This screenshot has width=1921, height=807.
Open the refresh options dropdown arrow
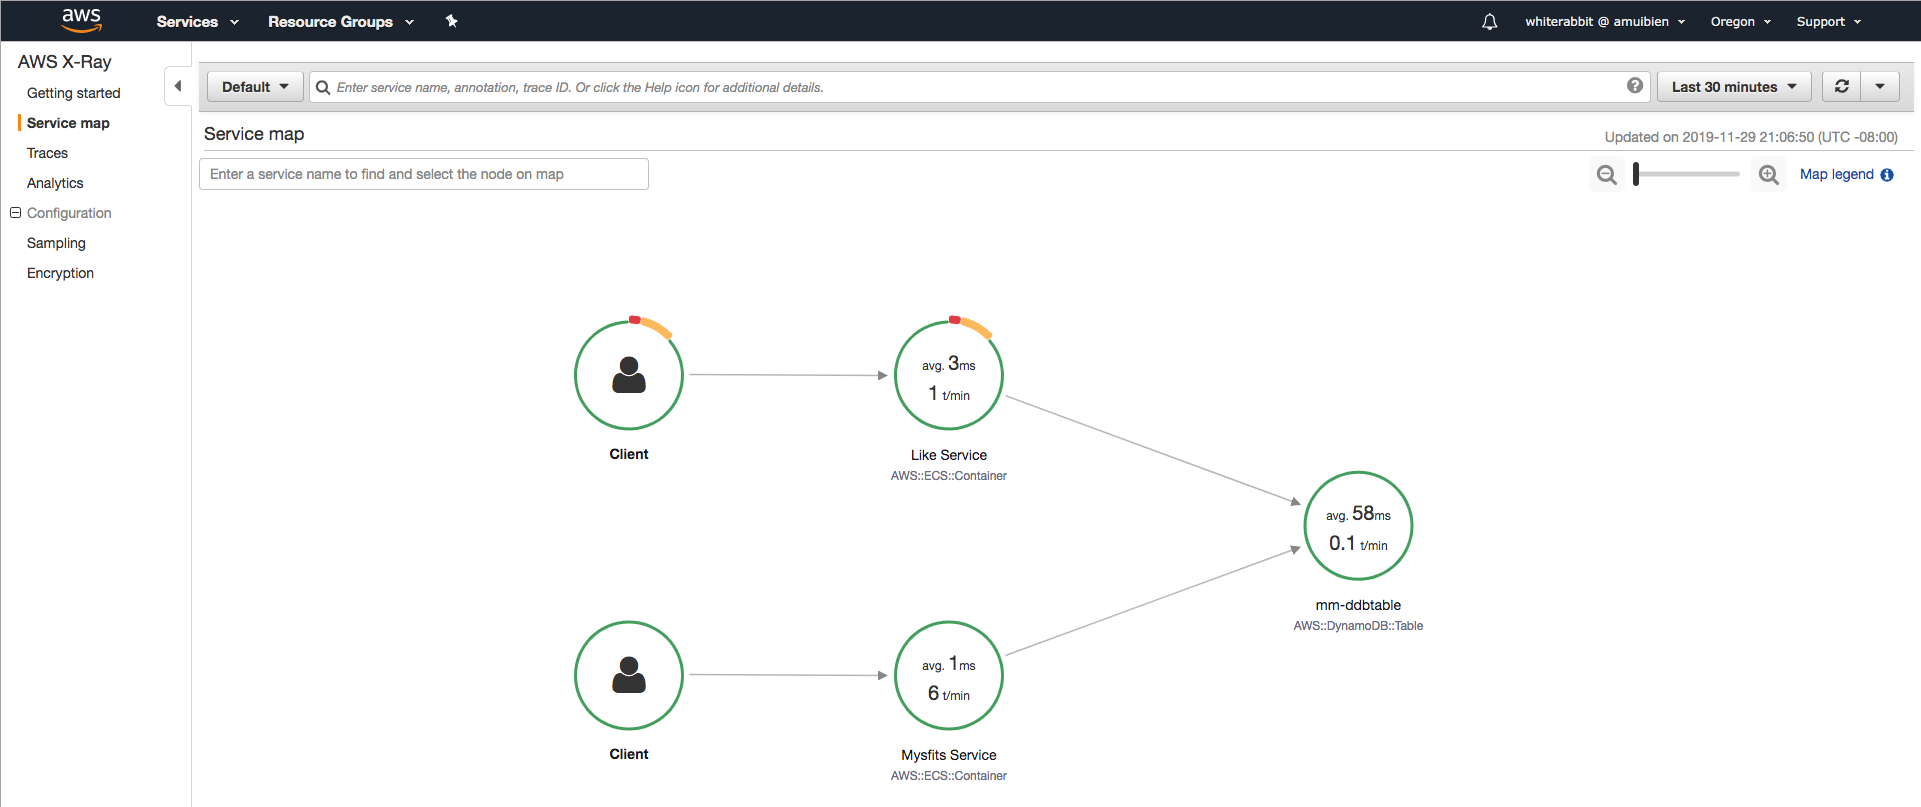1880,87
